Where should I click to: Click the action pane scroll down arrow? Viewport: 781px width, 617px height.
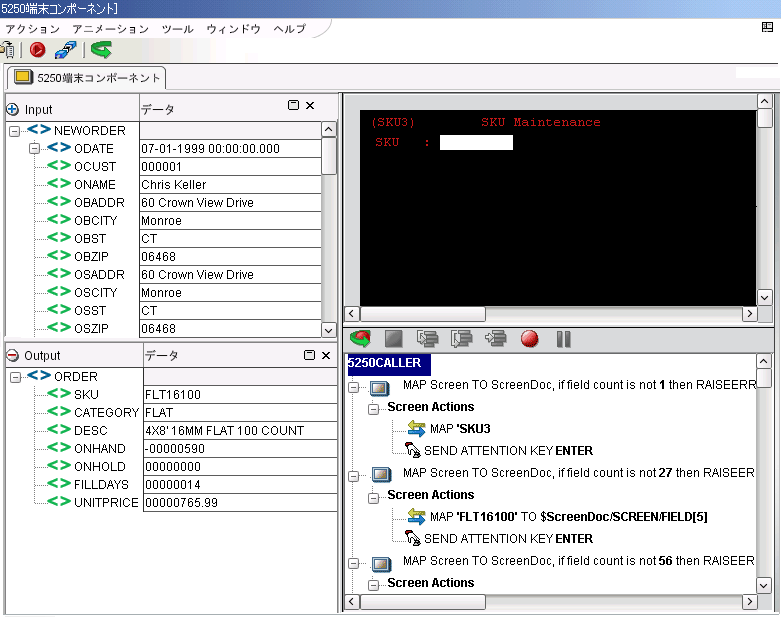[764, 585]
